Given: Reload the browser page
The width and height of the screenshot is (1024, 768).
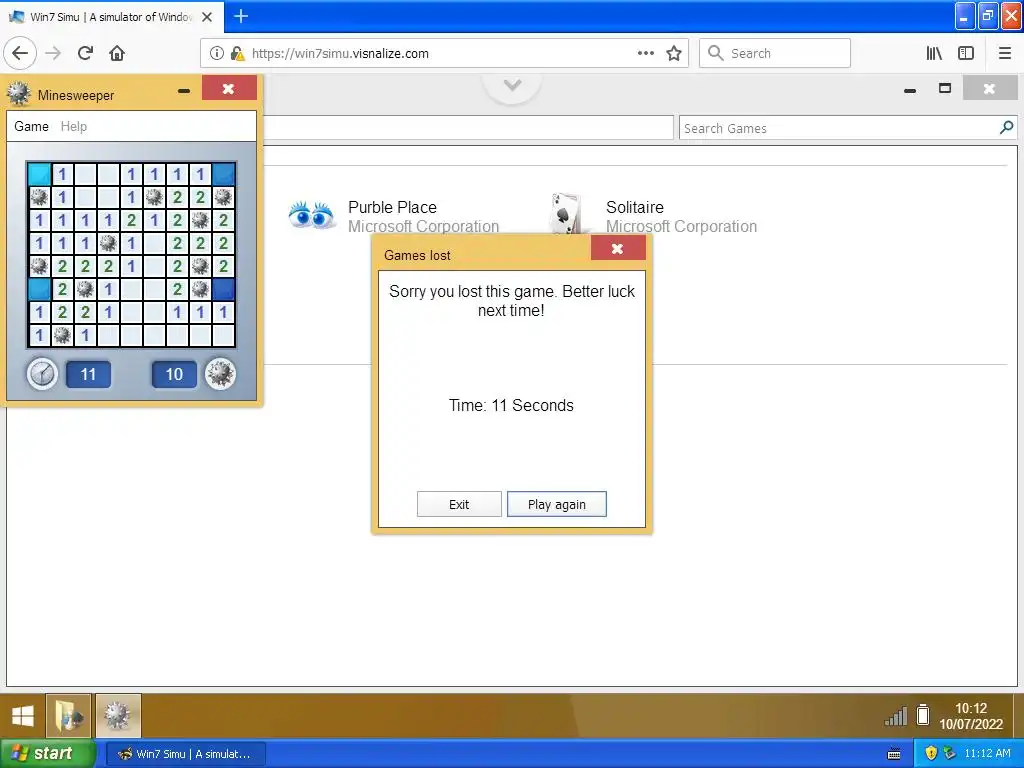Looking at the screenshot, I should tap(85, 54).
